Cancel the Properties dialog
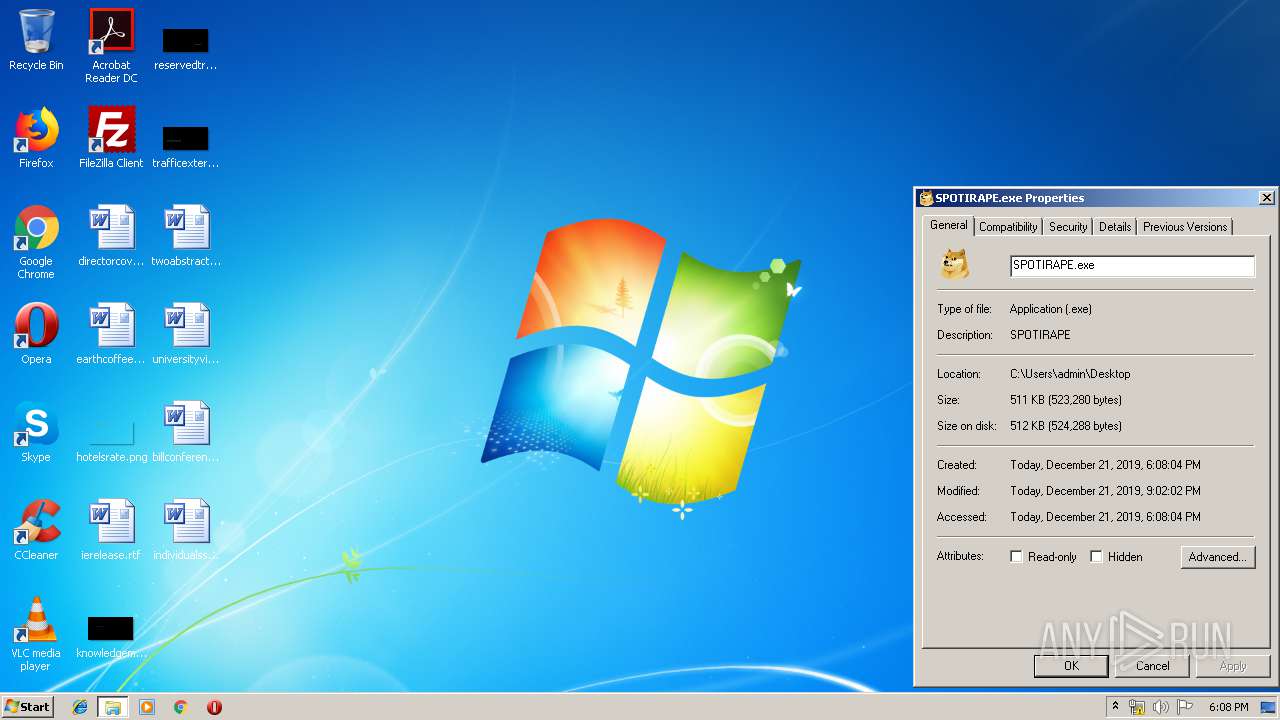Image resolution: width=1280 pixels, height=720 pixels. click(1152, 666)
